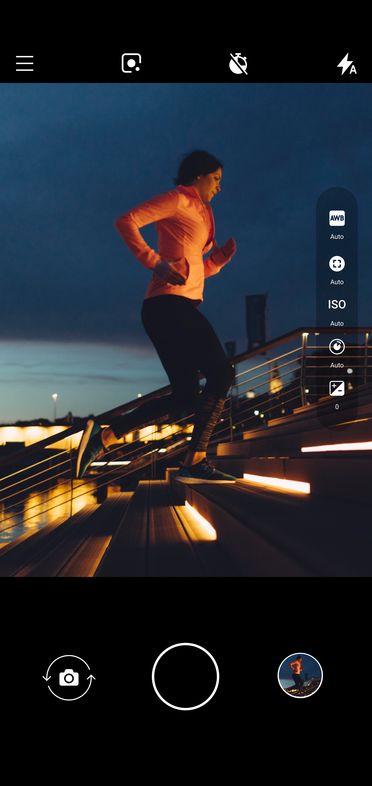Expand the Auto value under ISO
Viewport: 372px width, 786px height.
(337, 324)
